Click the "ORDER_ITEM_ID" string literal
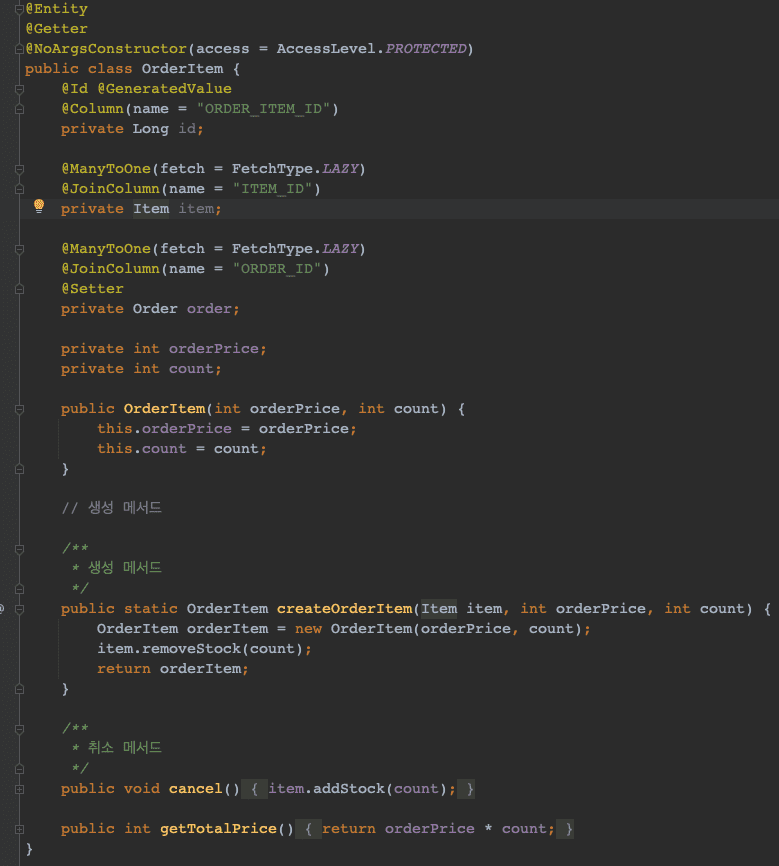The image size is (779, 866). [x=263, y=109]
